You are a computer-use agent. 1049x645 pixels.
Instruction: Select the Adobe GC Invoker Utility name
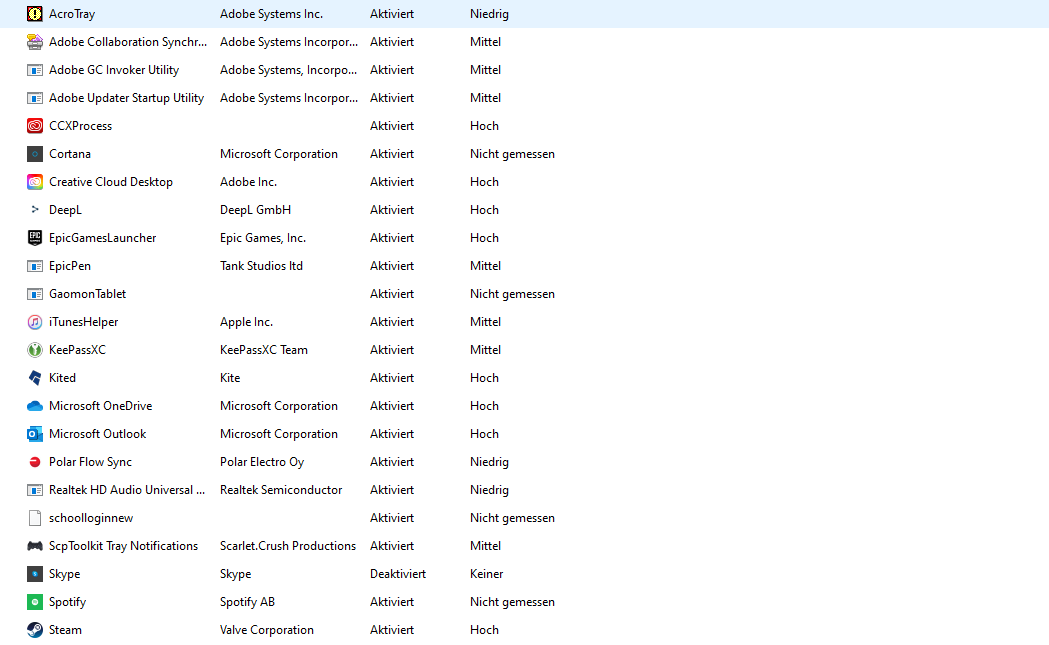pos(114,70)
